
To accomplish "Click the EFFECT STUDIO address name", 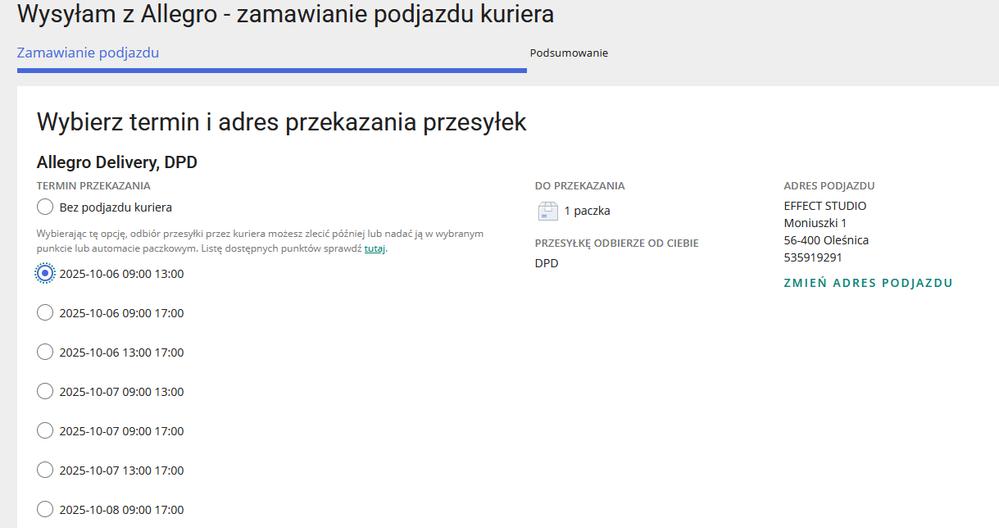I will (x=825, y=206).
